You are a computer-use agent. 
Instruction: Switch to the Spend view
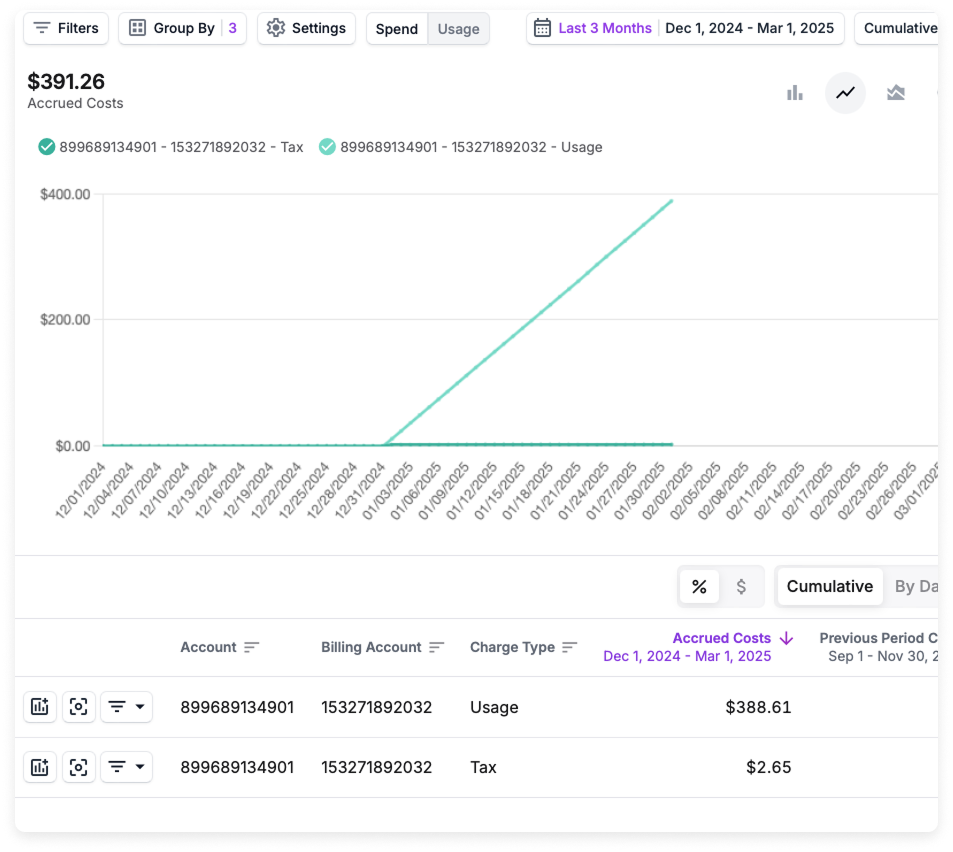(397, 29)
